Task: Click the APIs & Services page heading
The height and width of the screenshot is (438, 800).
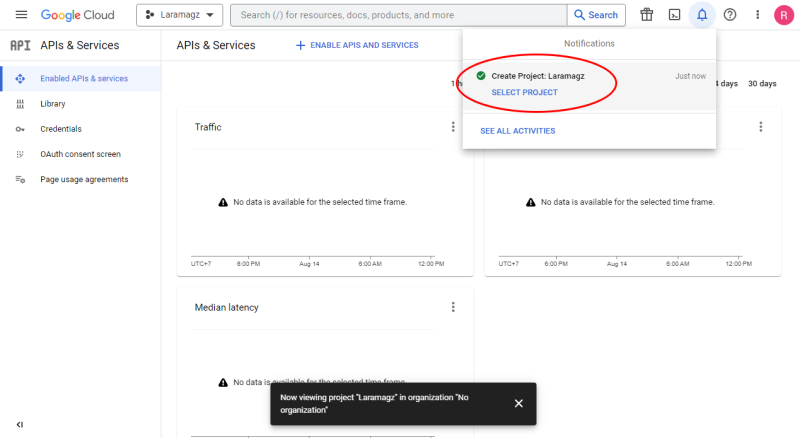Action: click(x=216, y=45)
